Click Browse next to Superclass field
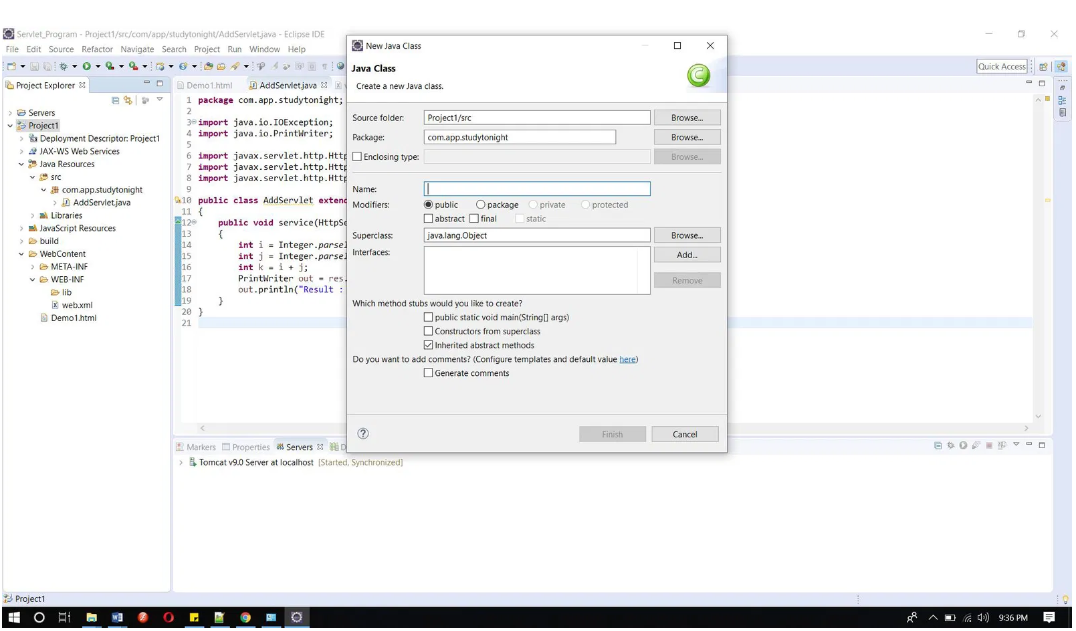 tap(686, 236)
